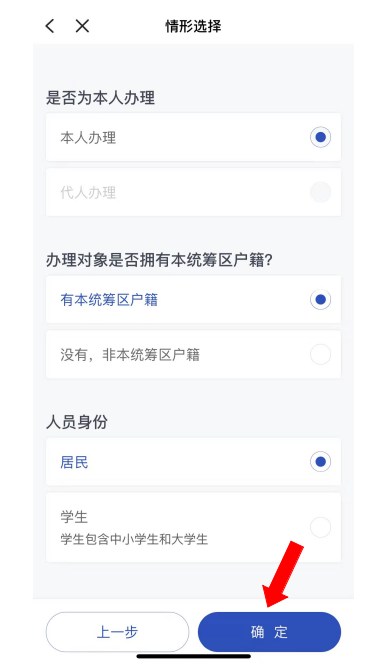
Task: Click the 学生包含中小学生和大学生 description text
Action: (134, 539)
